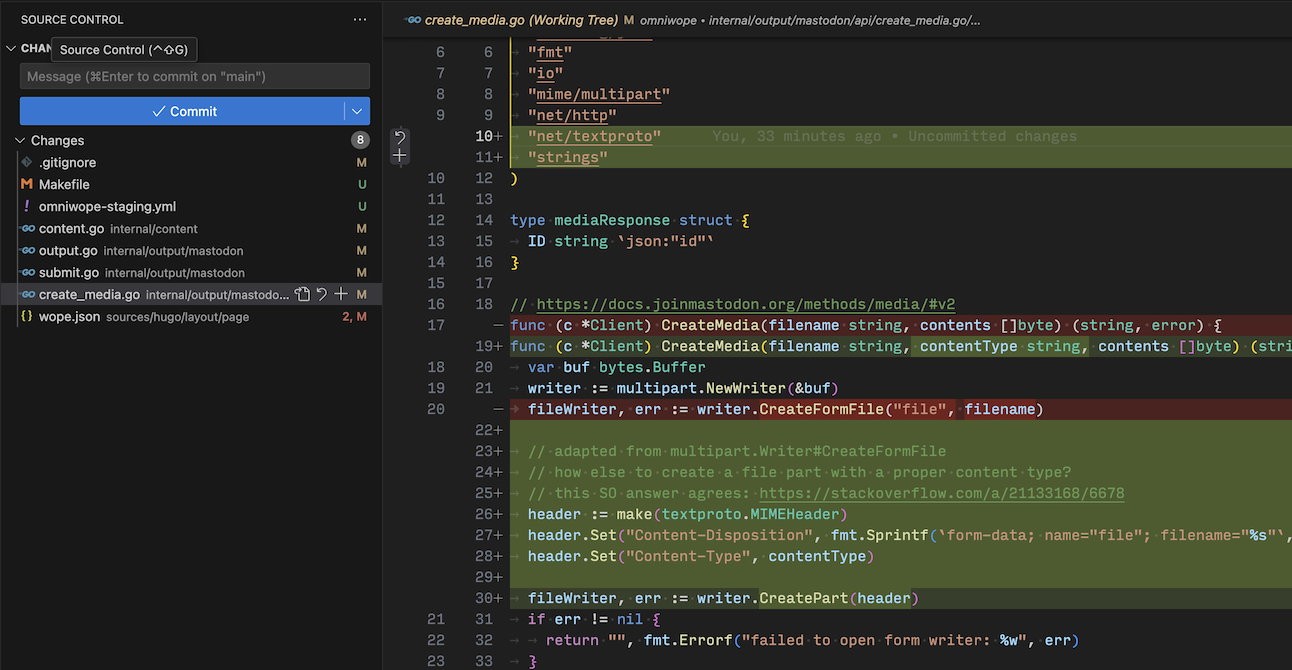1292x670 pixels.
Task: Discard changes icon for create_media.go
Action: 322,294
